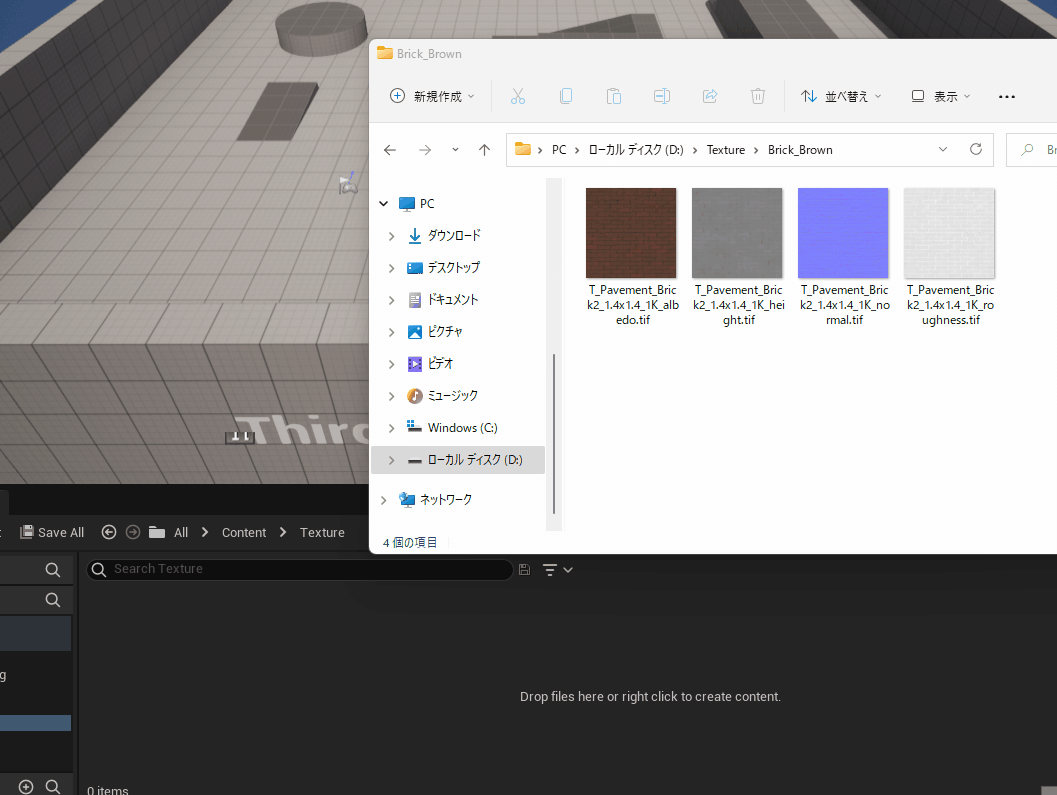Expand the ドキュメント tree node
The image size is (1057, 795).
click(392, 300)
